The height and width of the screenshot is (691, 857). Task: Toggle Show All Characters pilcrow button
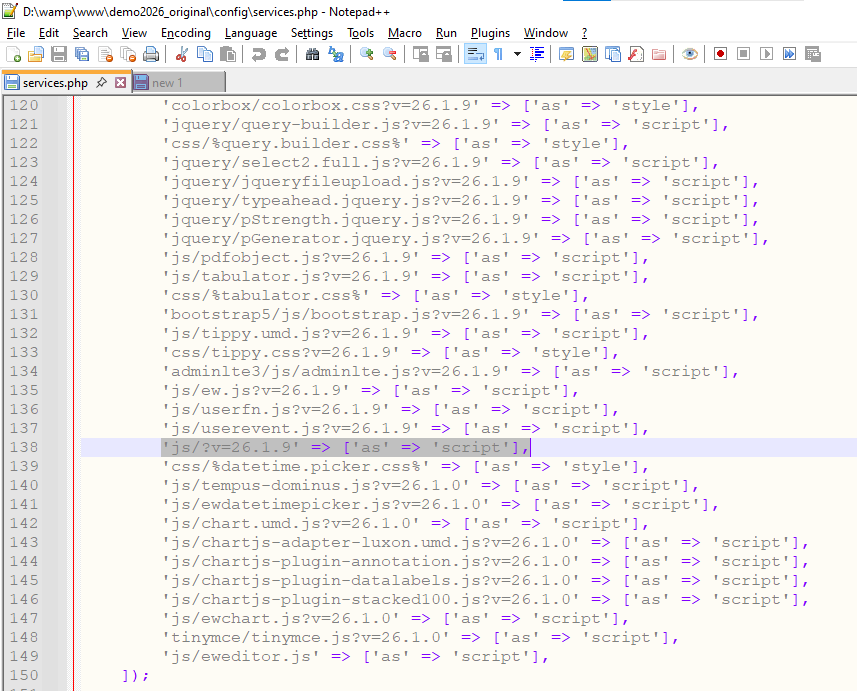pyautogui.click(x=498, y=54)
